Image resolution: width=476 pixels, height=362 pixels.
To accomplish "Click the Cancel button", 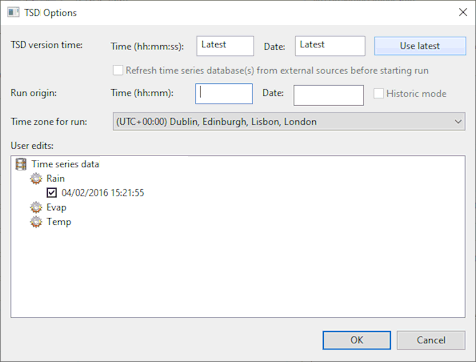I will (431, 340).
